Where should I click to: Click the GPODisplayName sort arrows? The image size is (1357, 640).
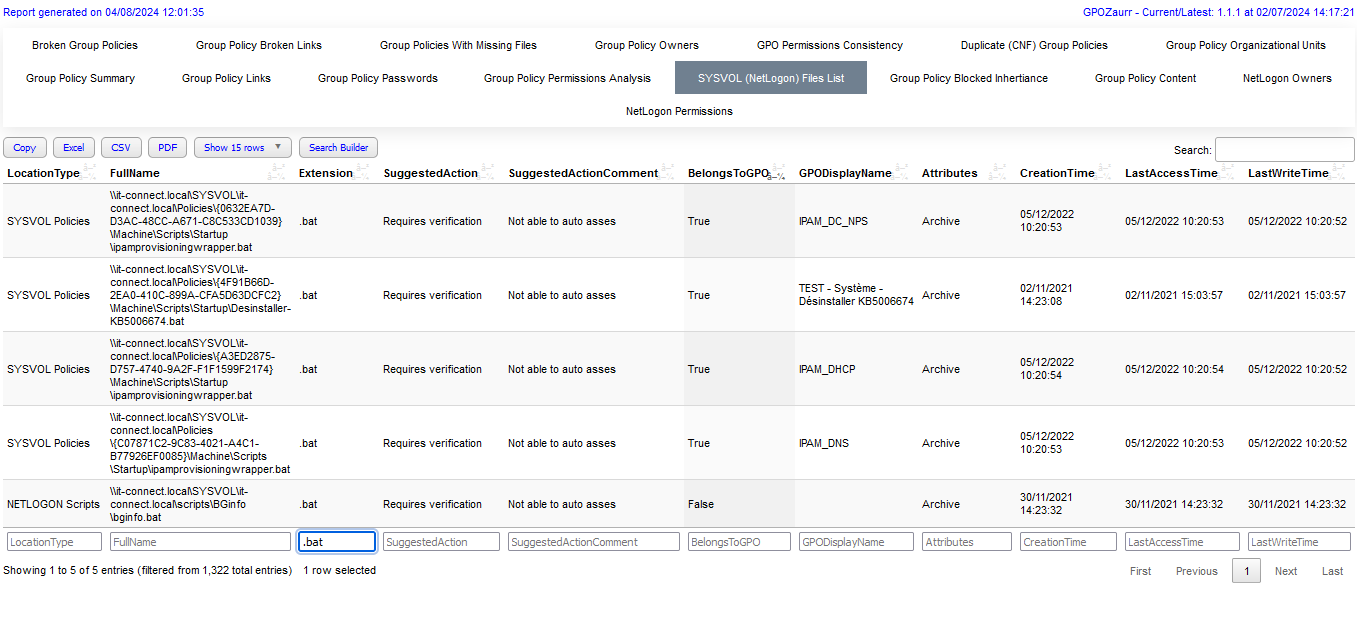tap(901, 172)
